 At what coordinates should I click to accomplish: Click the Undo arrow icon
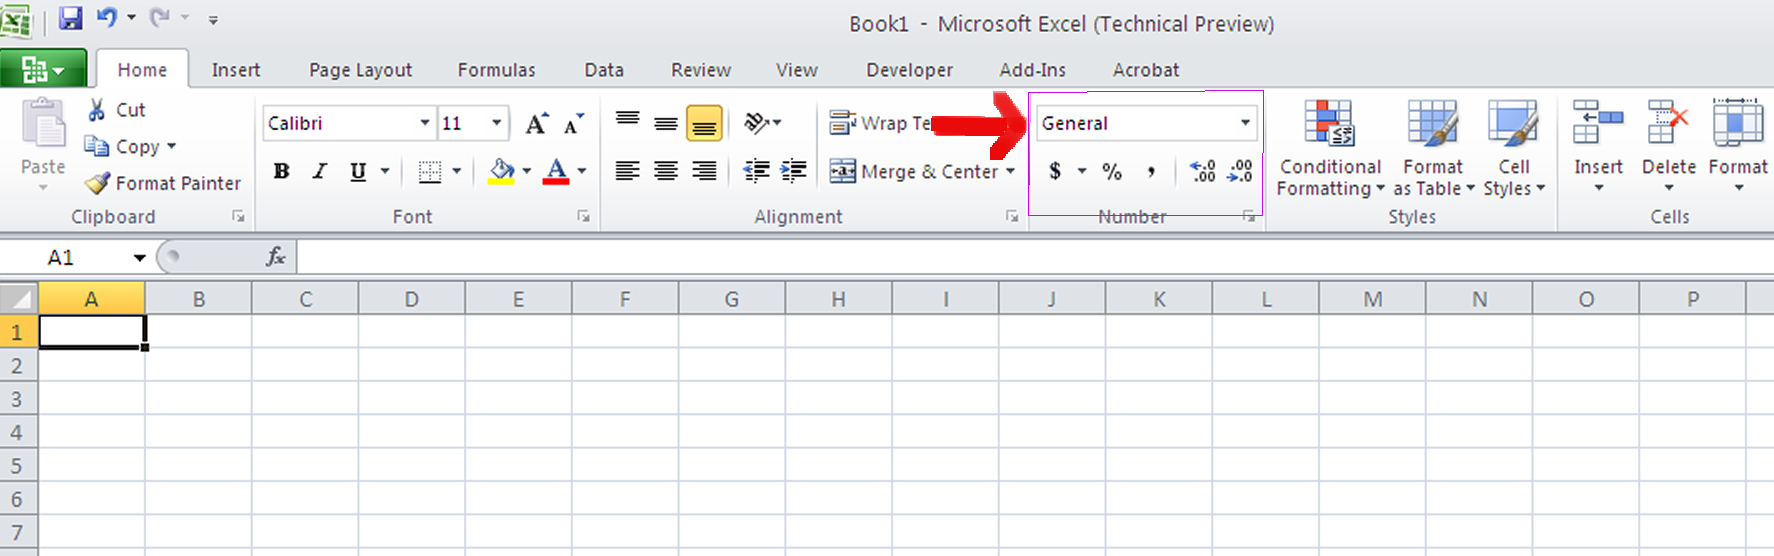point(106,18)
